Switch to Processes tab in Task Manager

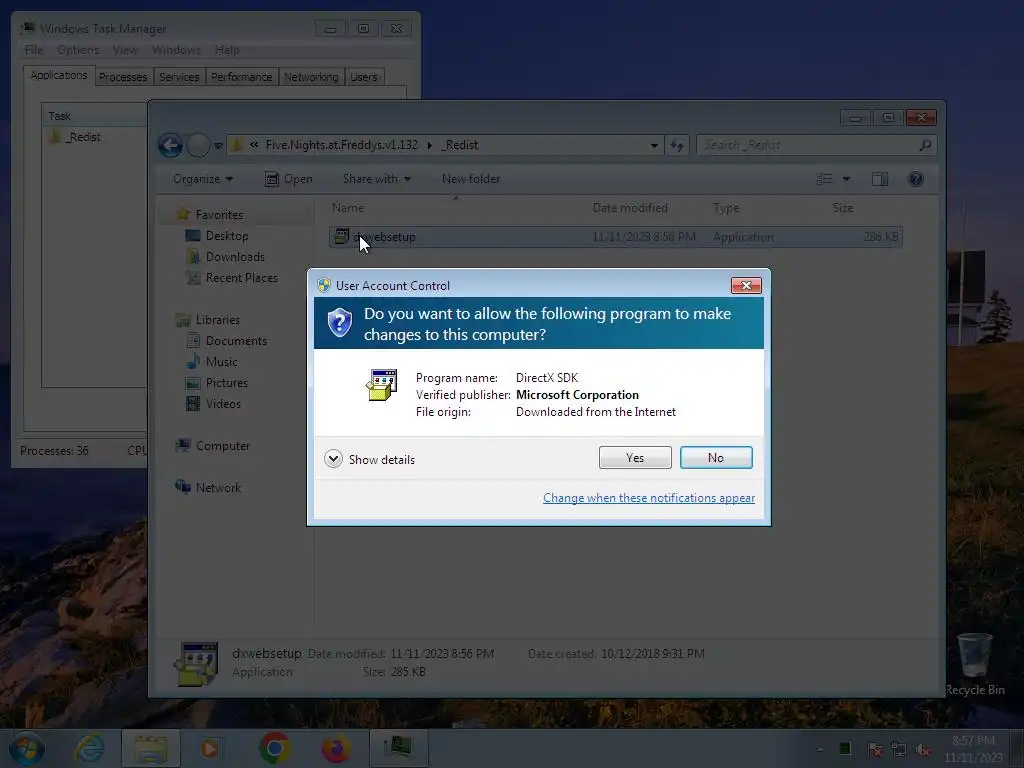click(x=123, y=77)
